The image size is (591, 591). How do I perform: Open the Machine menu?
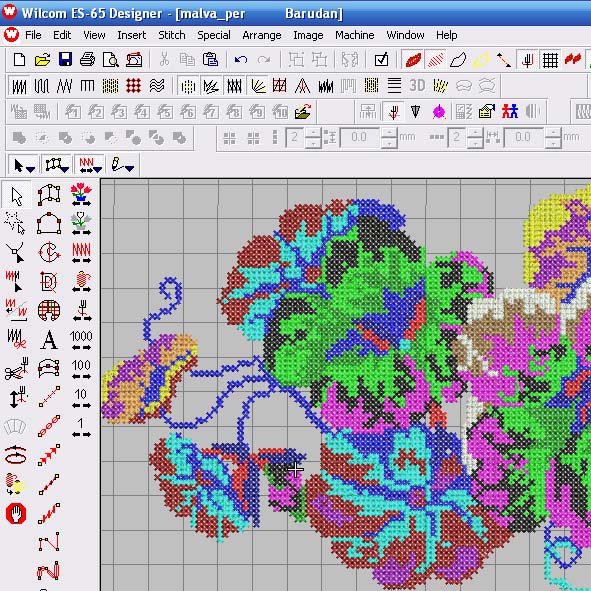pyautogui.click(x=355, y=35)
